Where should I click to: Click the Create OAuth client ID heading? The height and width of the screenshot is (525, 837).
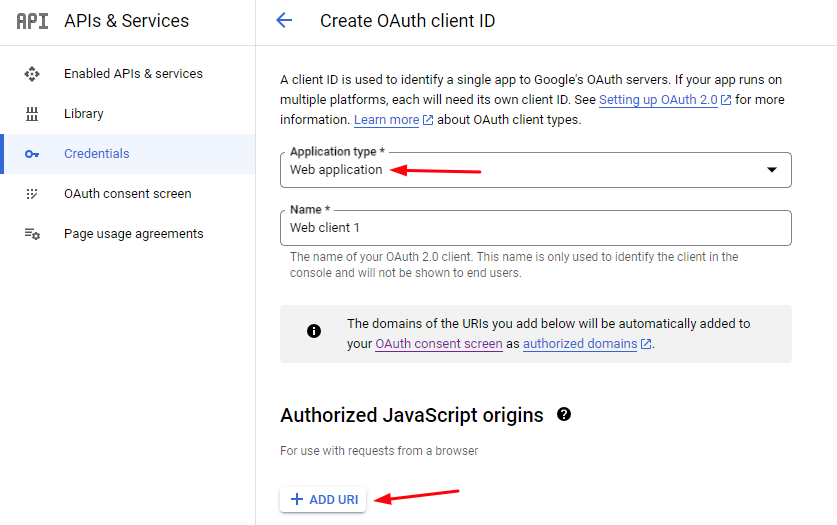407,21
